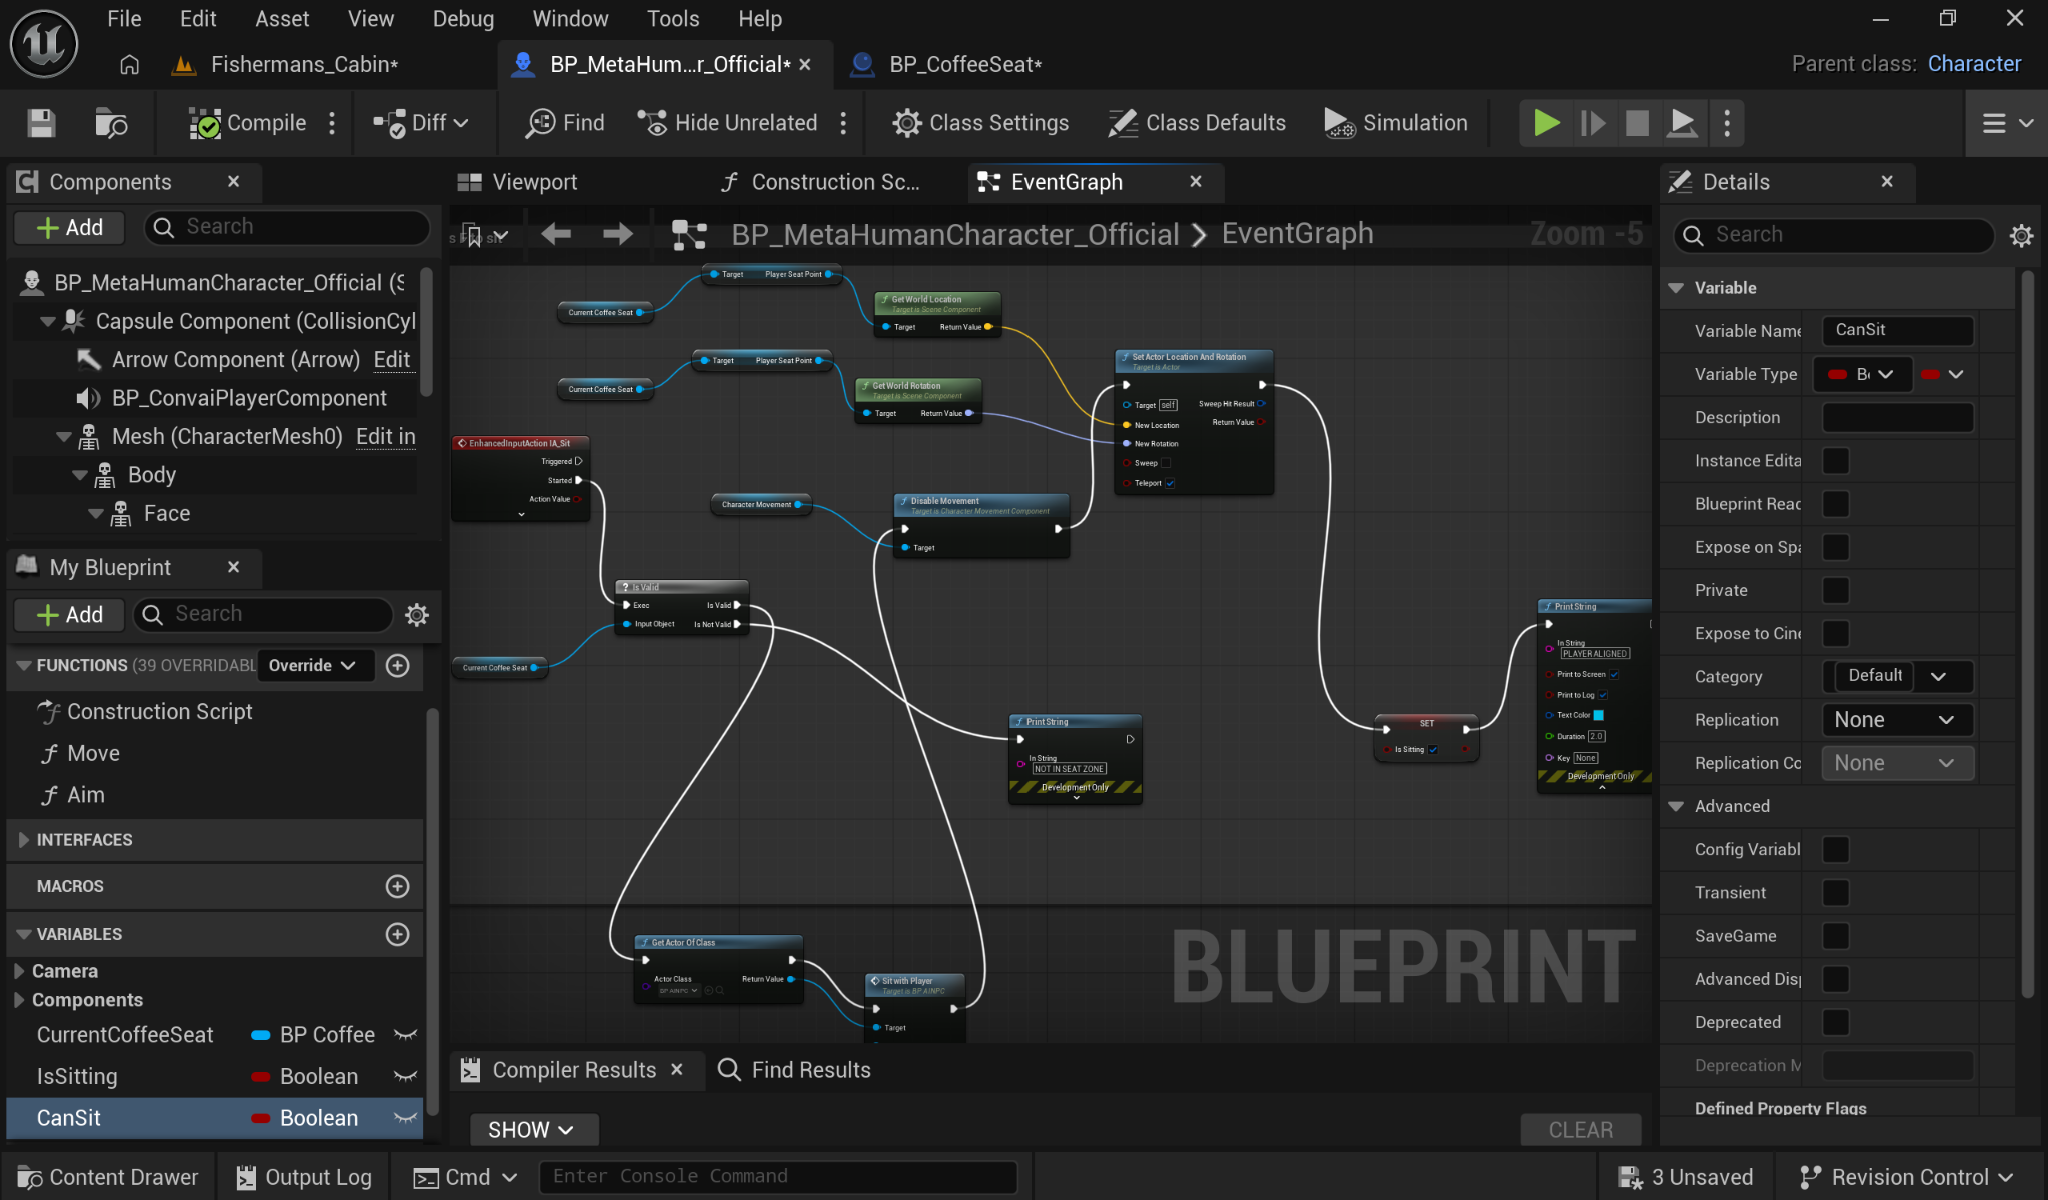Image resolution: width=2048 pixels, height=1200 pixels.
Task: Toggle Instance Editable checkbox
Action: click(1835, 461)
